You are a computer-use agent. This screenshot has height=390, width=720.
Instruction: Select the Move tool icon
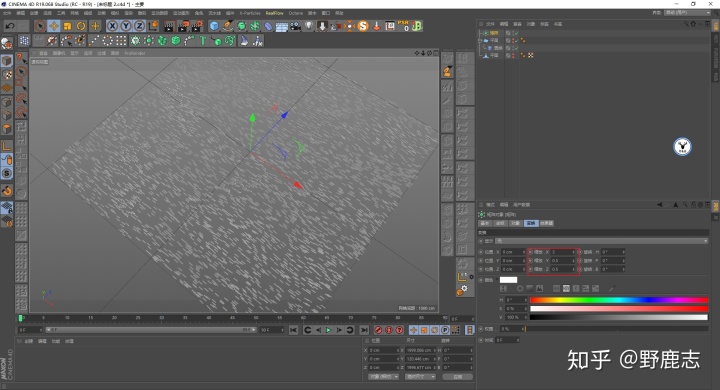(54, 26)
